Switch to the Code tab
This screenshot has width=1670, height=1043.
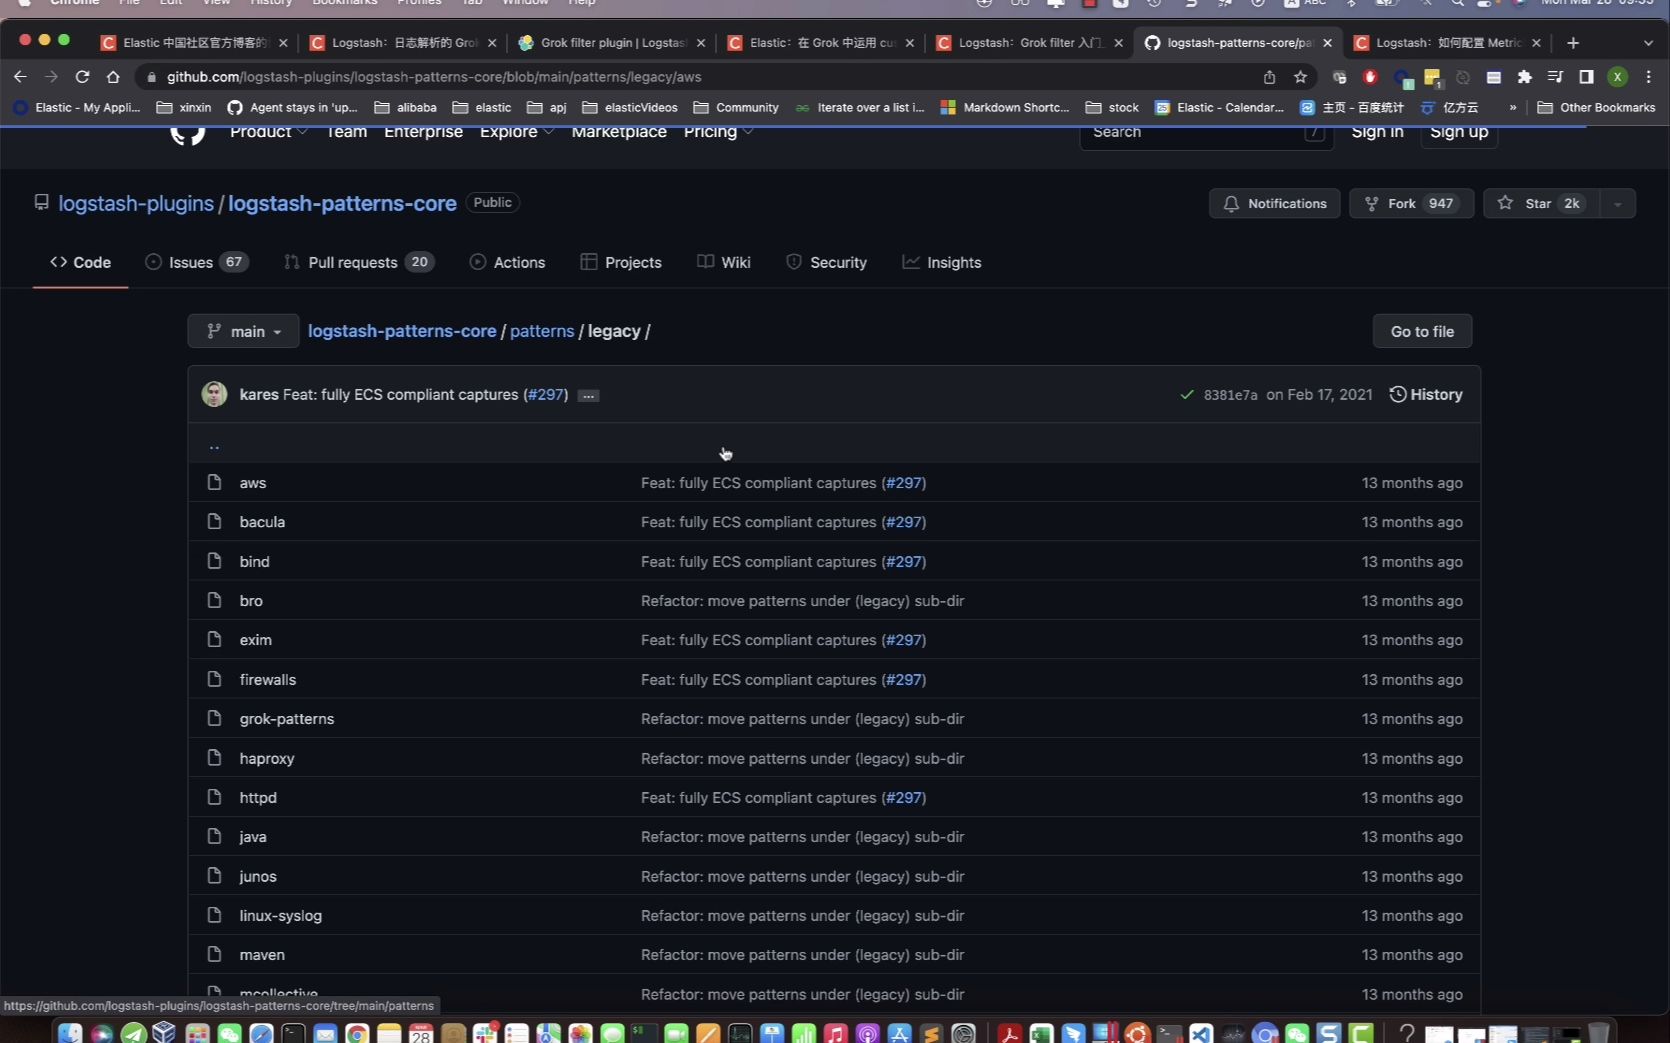80,262
